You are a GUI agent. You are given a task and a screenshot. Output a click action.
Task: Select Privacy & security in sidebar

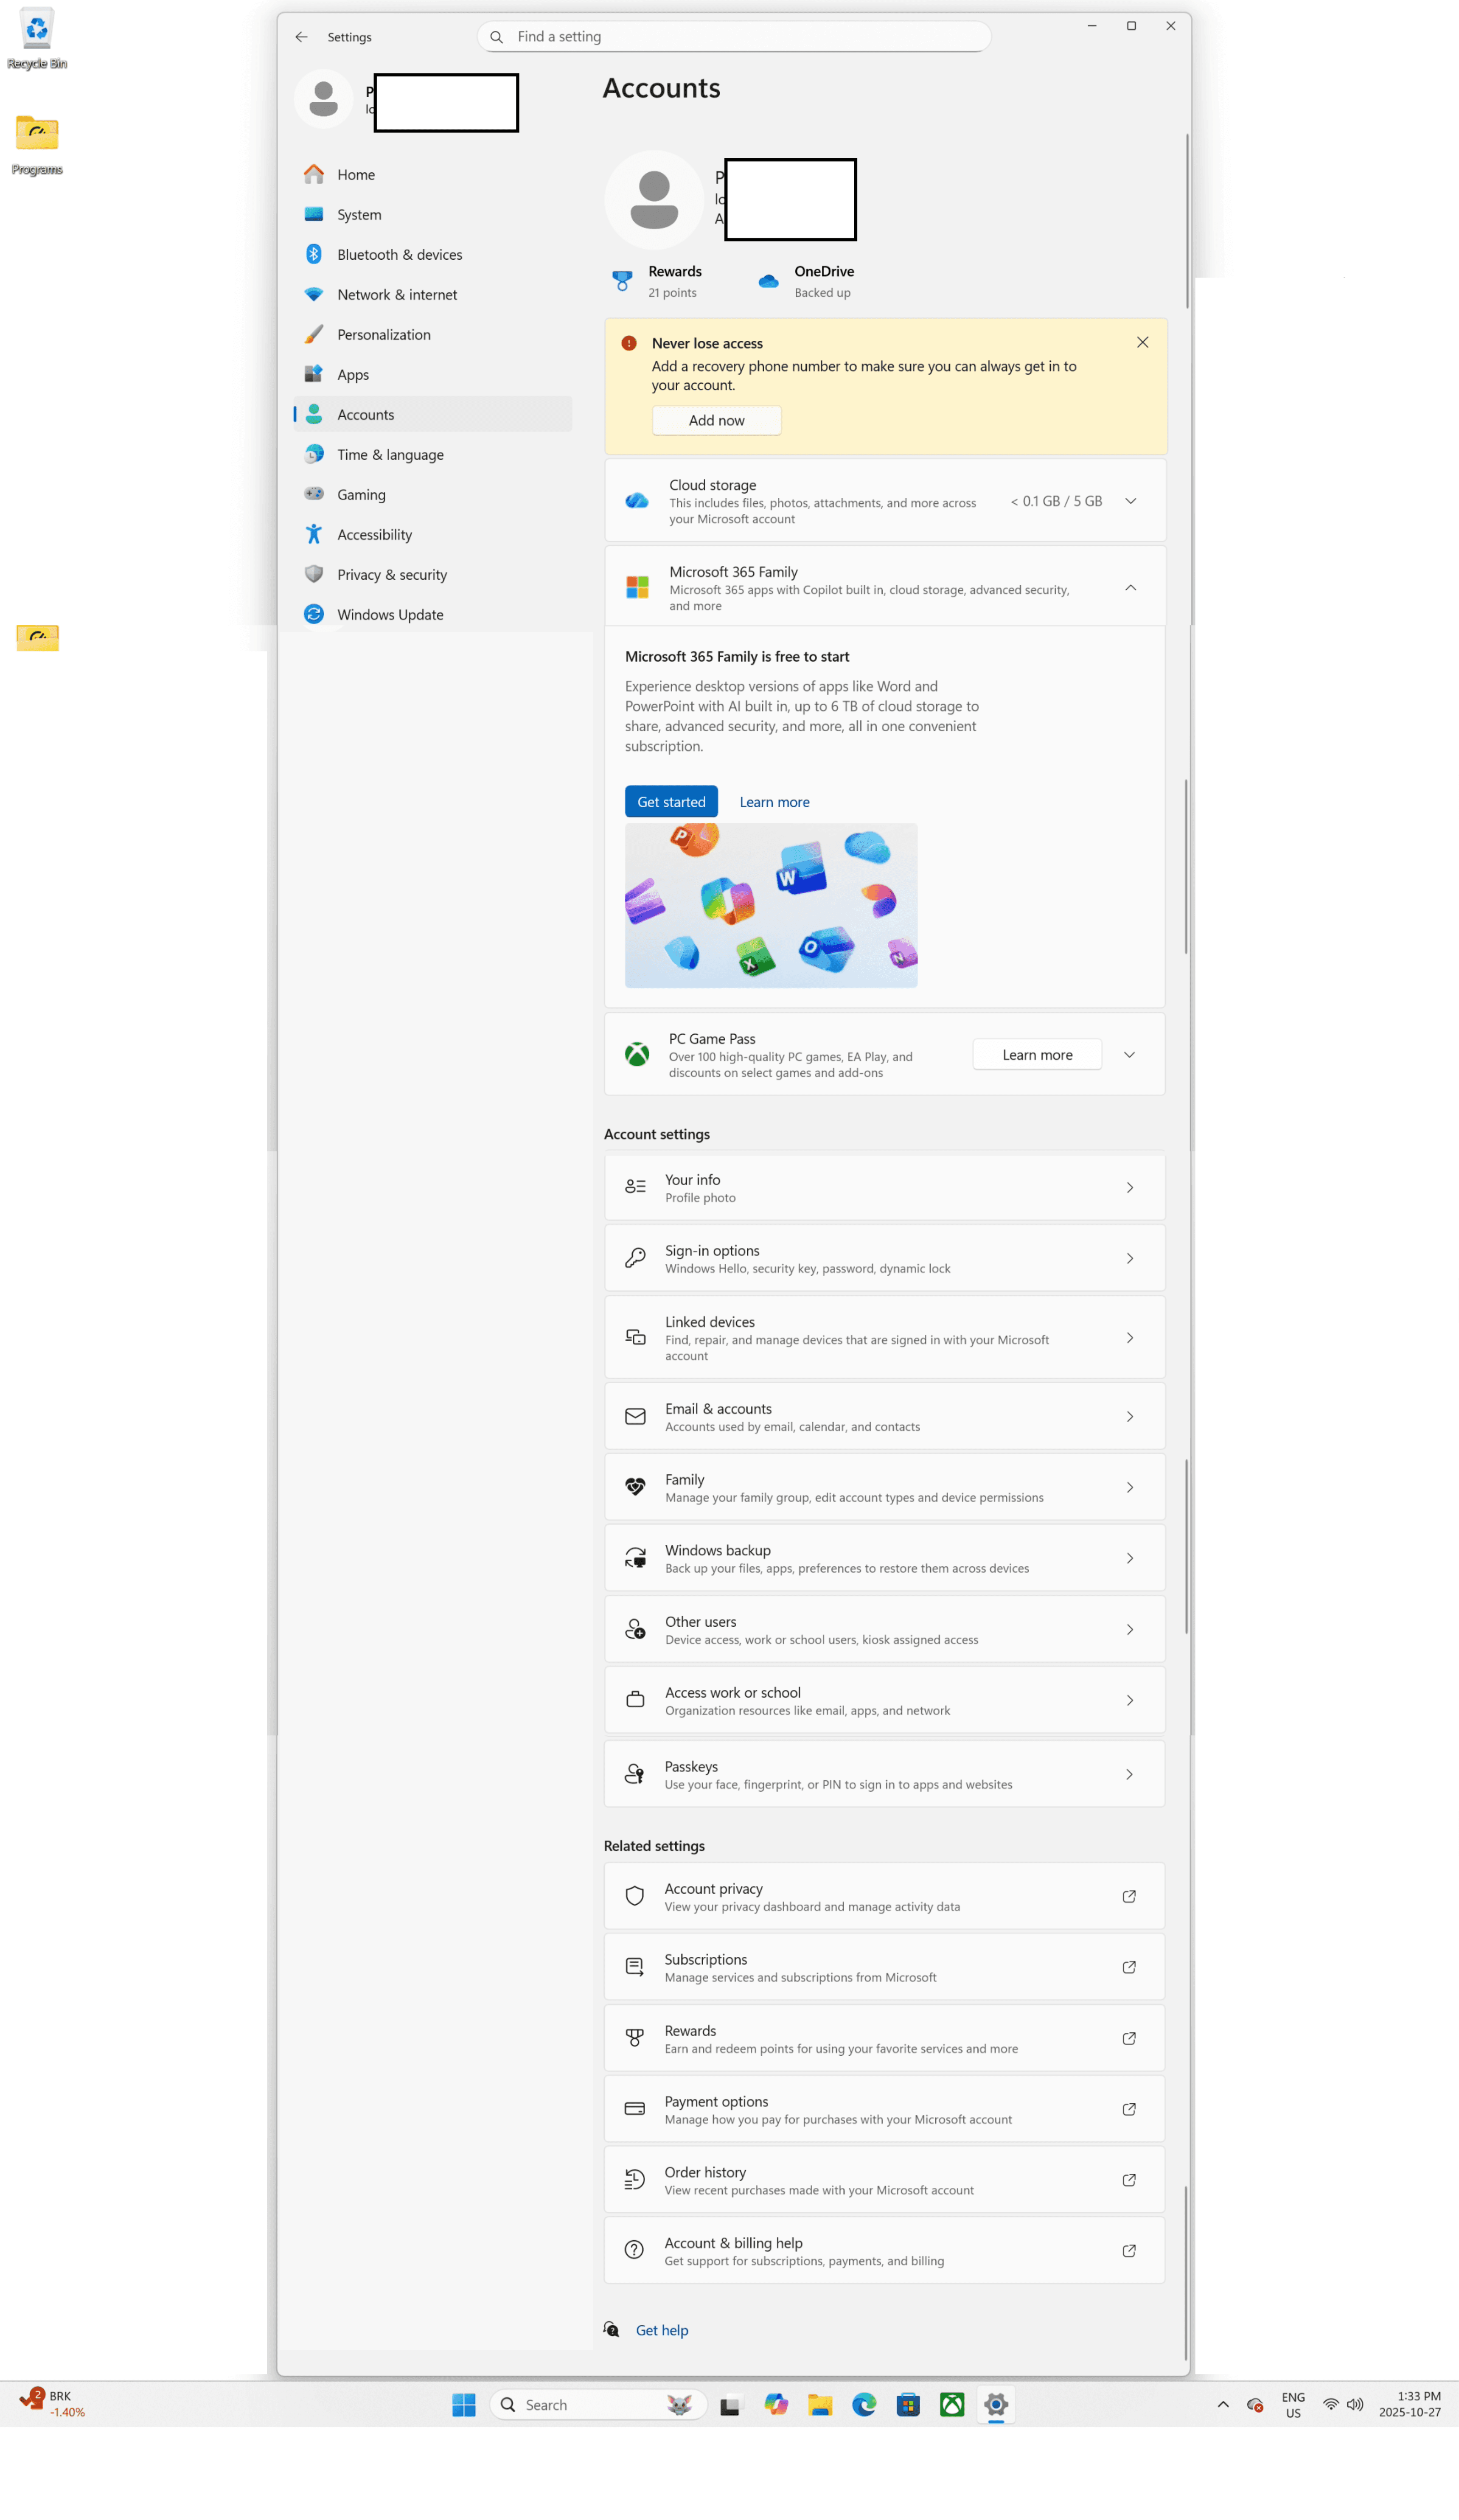point(392,574)
